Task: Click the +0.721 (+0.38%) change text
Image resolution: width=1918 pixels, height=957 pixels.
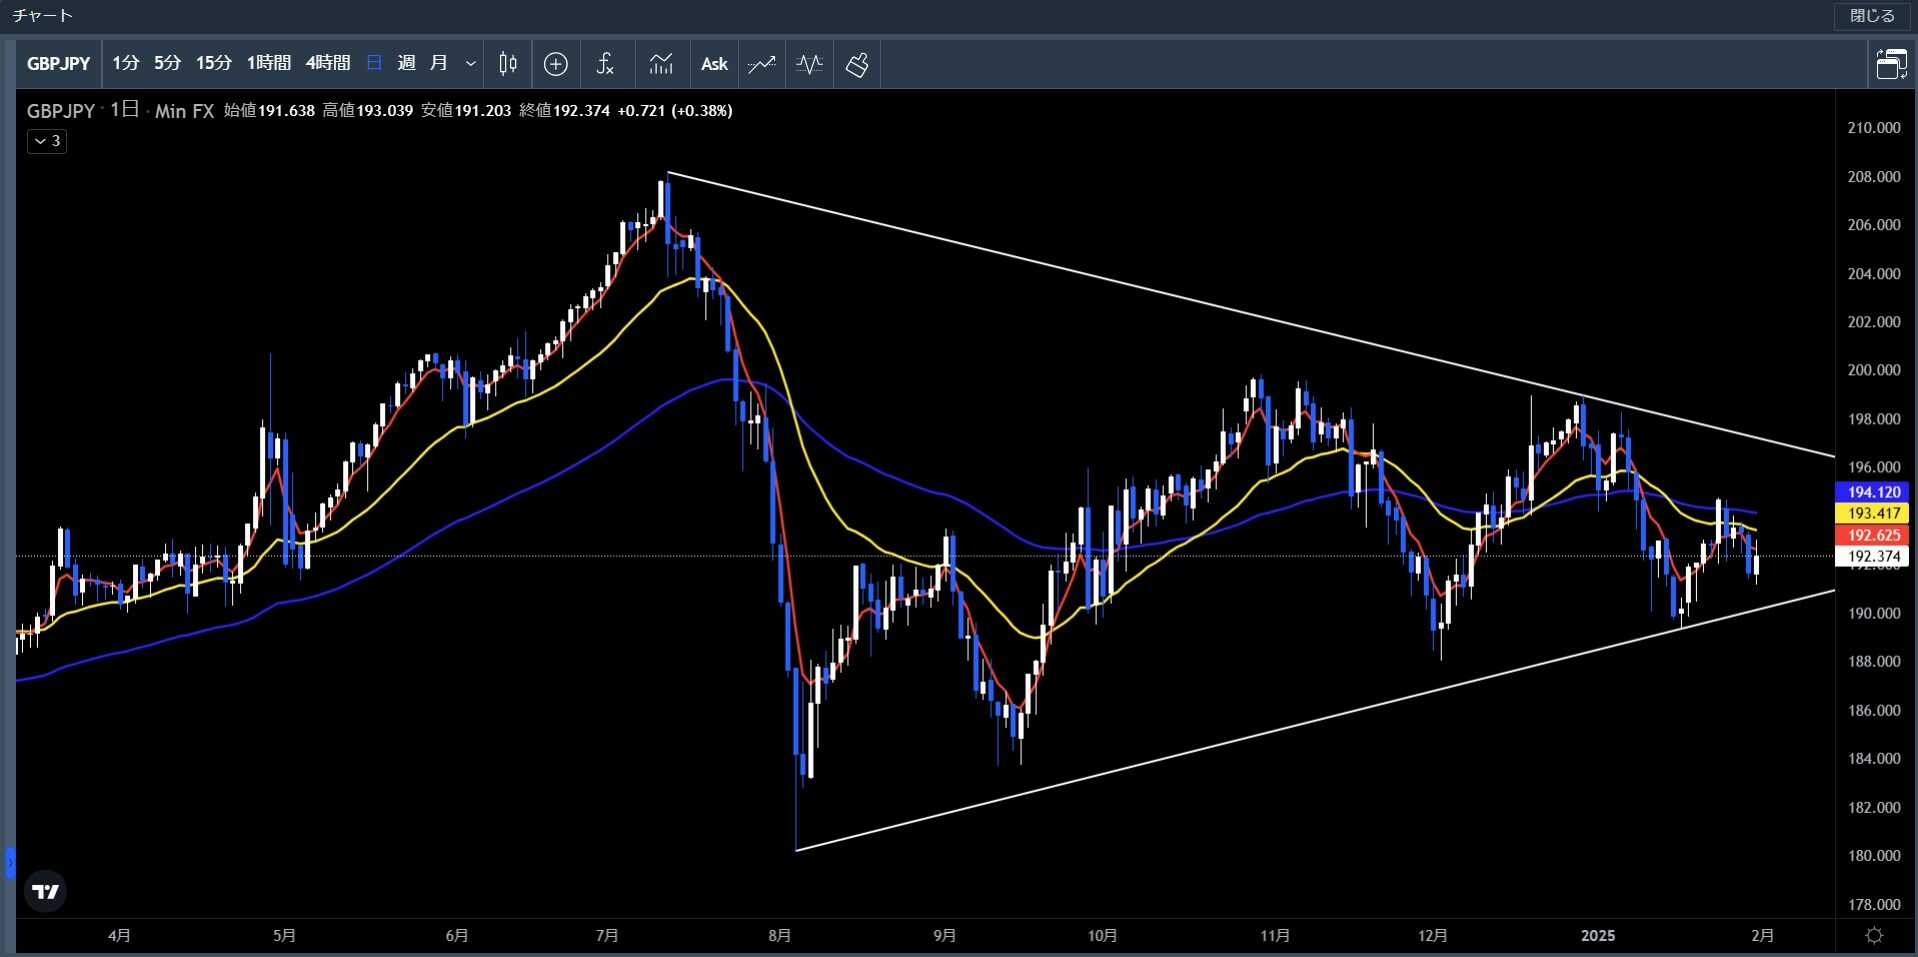Action: pyautogui.click(x=675, y=111)
